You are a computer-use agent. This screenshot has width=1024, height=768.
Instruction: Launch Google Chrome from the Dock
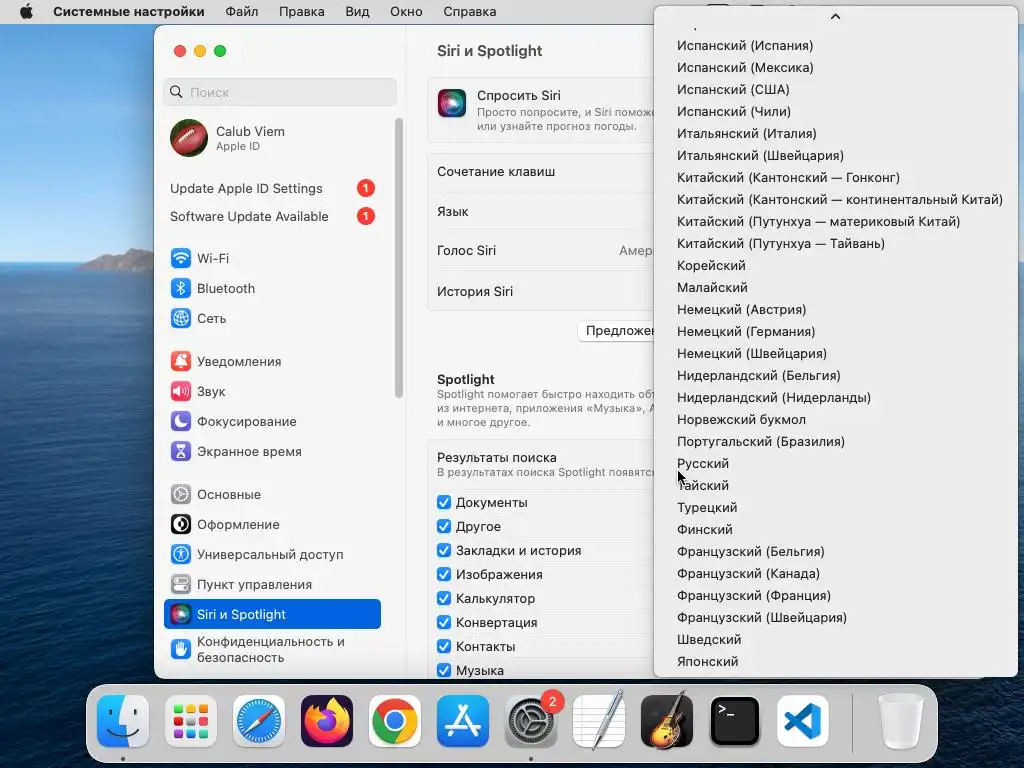[394, 721]
